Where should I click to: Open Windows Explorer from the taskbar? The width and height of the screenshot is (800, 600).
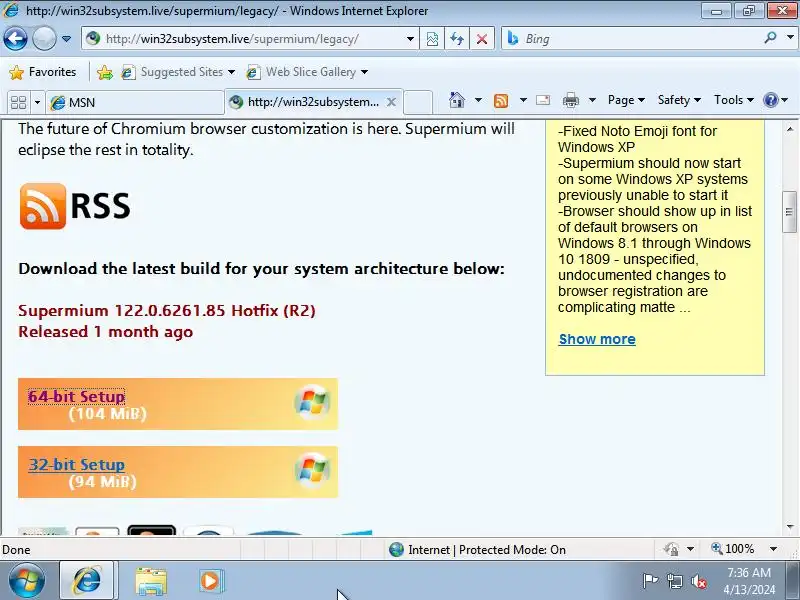pyautogui.click(x=151, y=581)
